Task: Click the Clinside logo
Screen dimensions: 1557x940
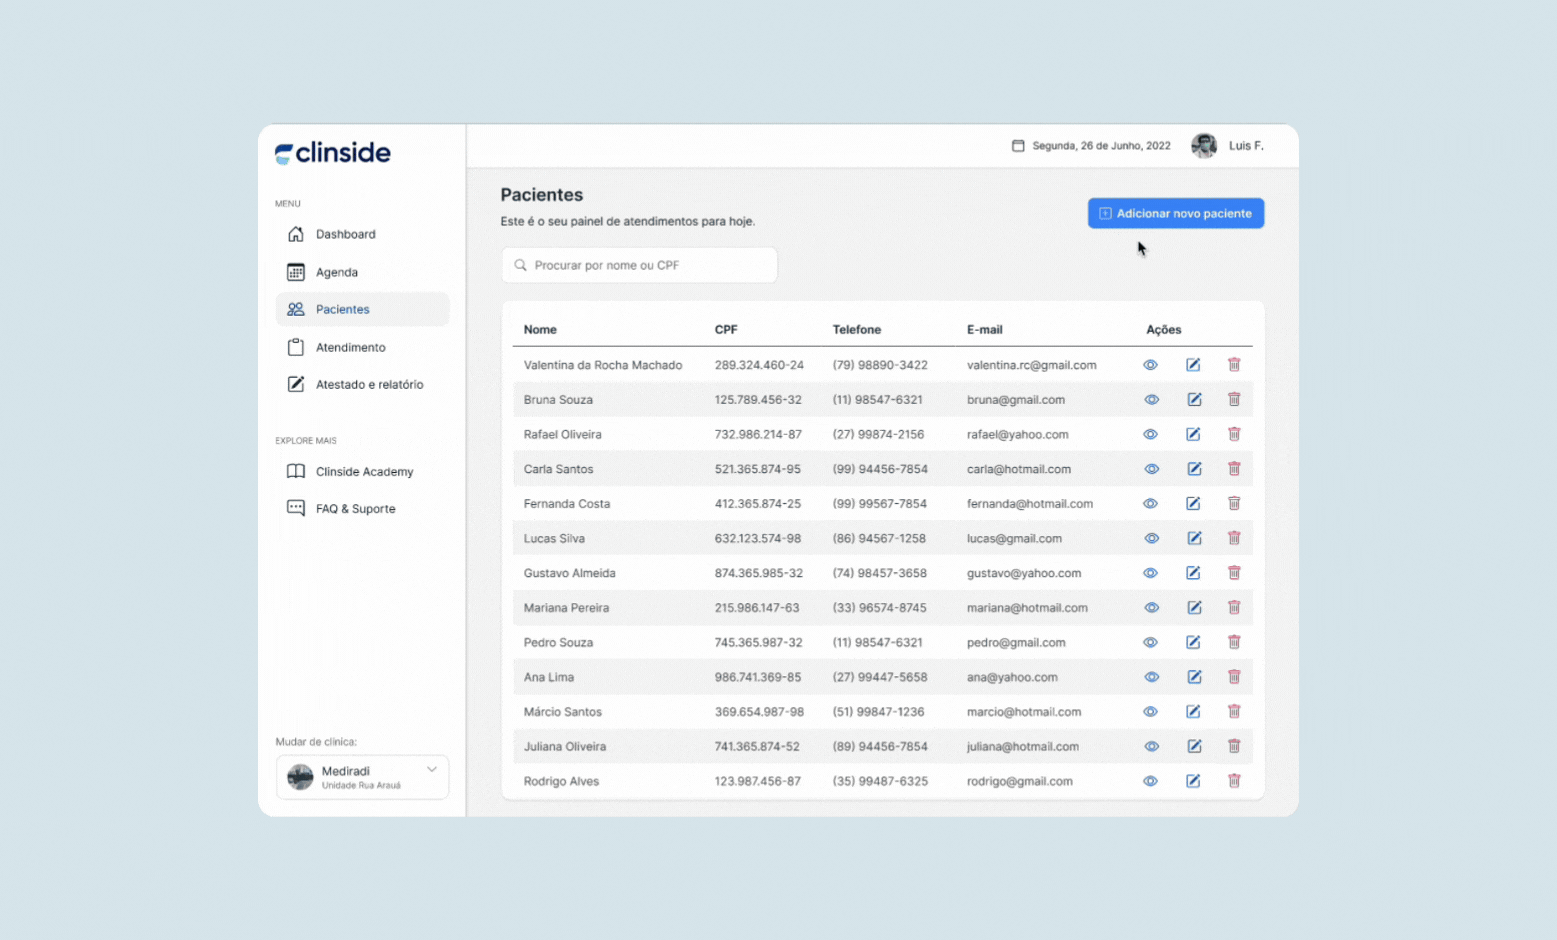Action: coord(331,152)
